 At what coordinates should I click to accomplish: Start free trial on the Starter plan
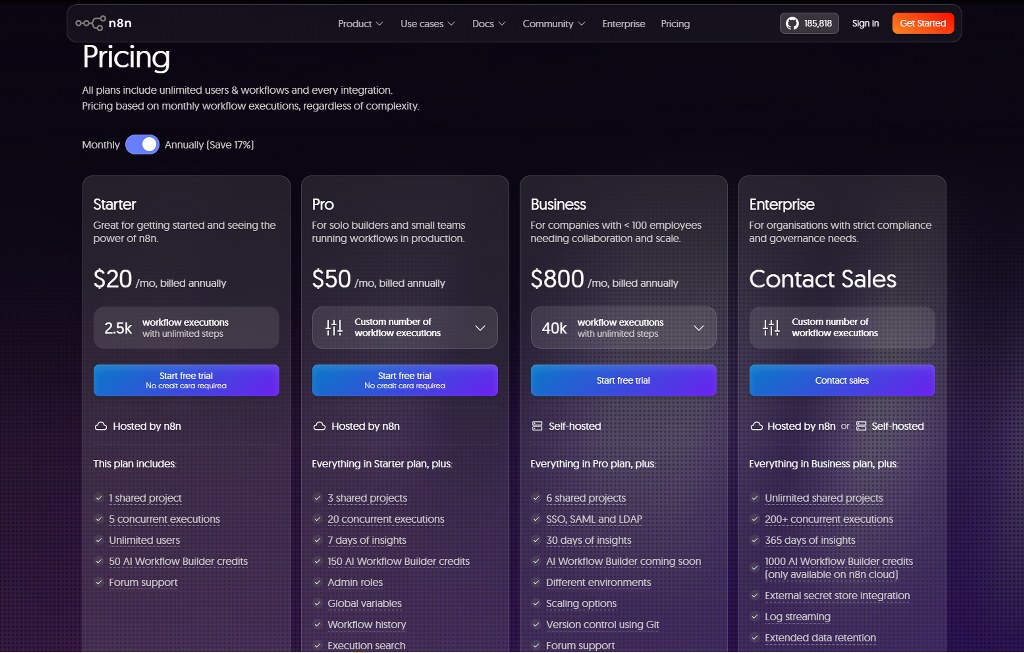click(186, 380)
